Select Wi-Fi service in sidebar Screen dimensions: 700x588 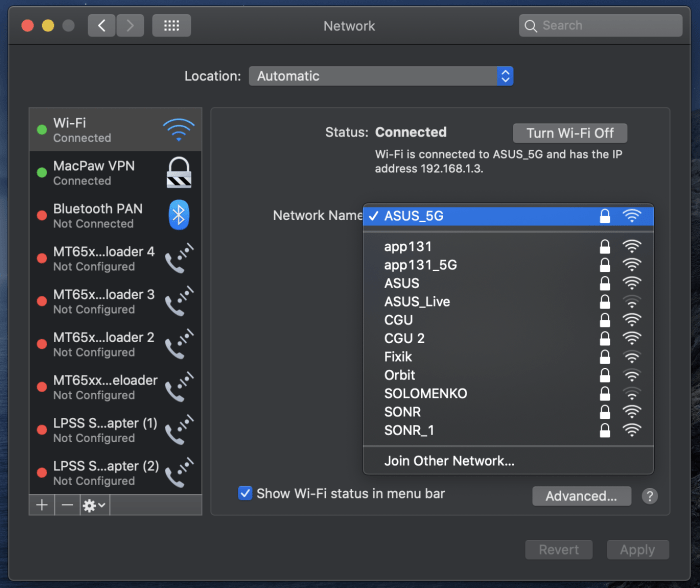point(115,129)
